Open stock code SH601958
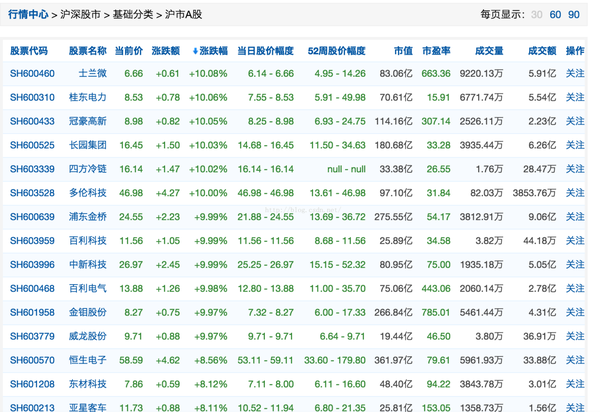600x412 pixels. click(x=32, y=313)
